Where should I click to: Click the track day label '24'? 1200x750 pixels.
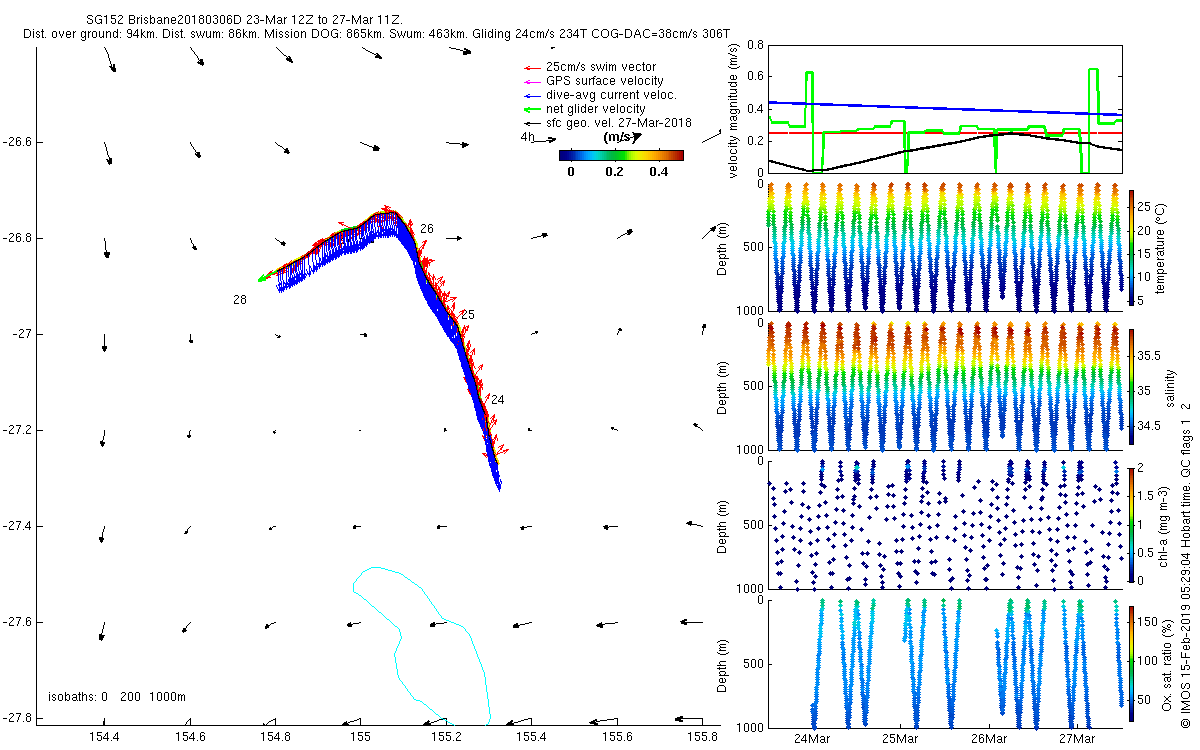(497, 400)
